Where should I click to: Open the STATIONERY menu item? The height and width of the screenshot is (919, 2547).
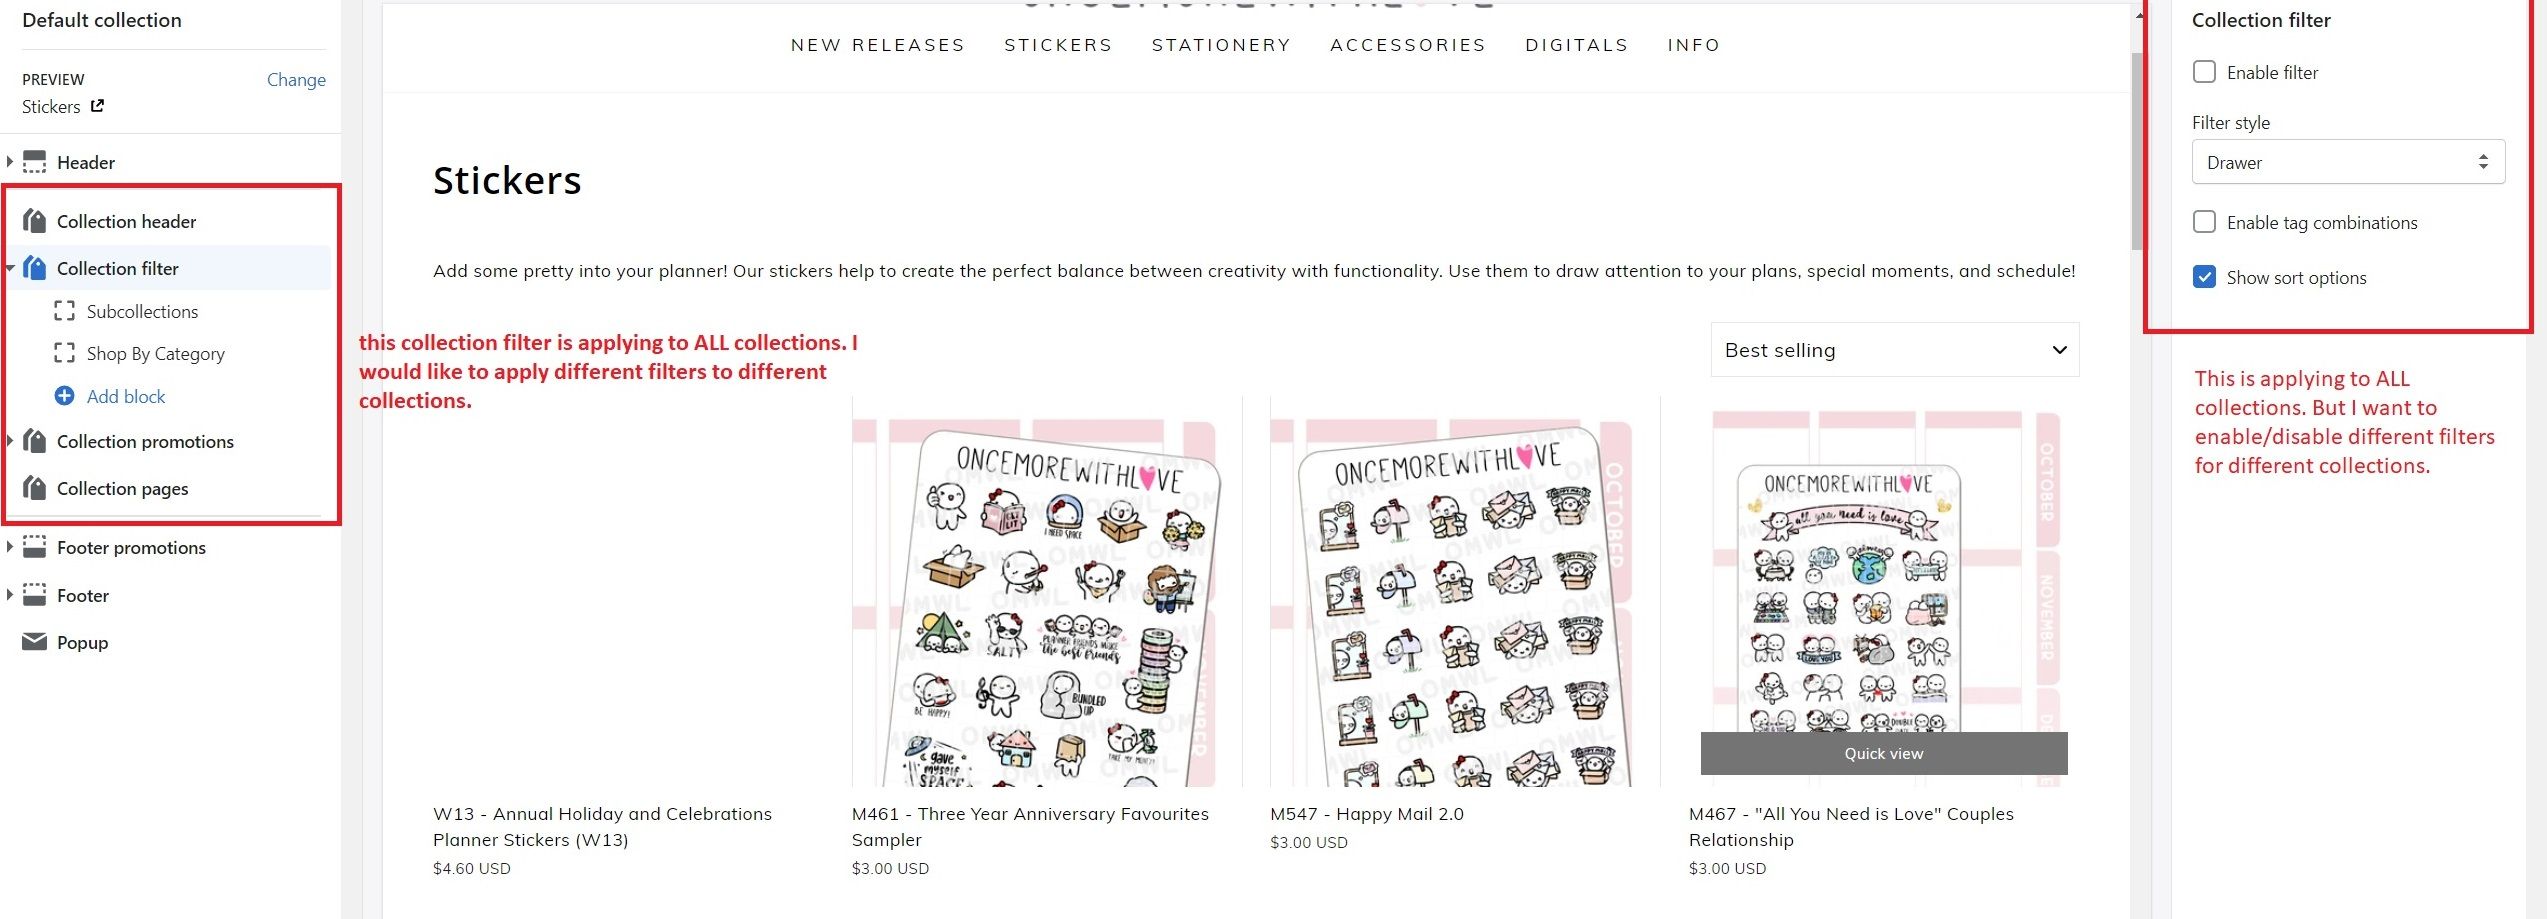tap(1221, 45)
